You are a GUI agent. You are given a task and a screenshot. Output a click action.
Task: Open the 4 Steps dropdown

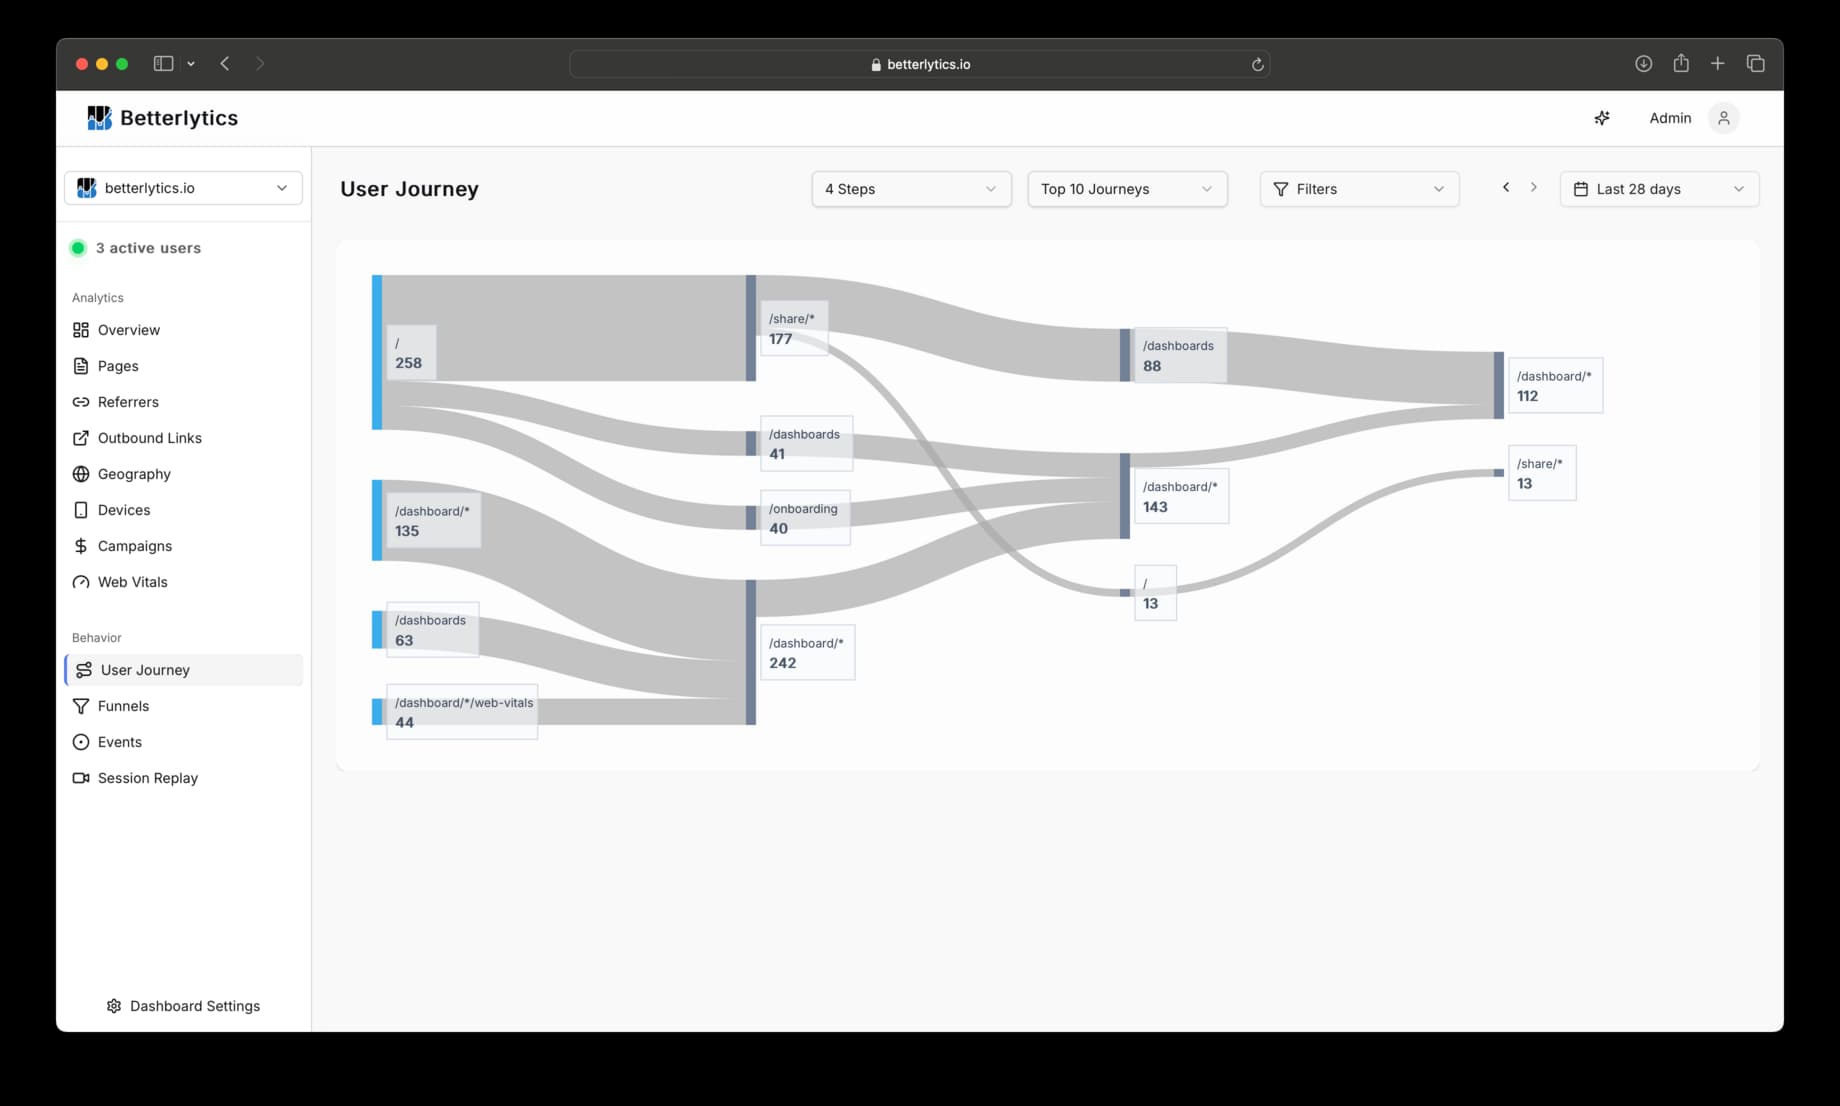[910, 188]
